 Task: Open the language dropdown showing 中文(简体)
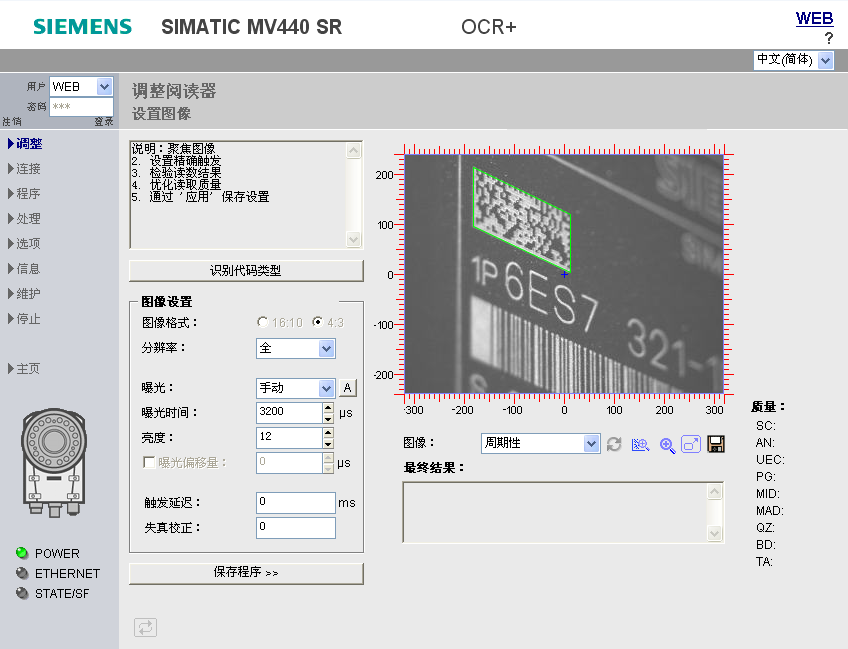(794, 60)
